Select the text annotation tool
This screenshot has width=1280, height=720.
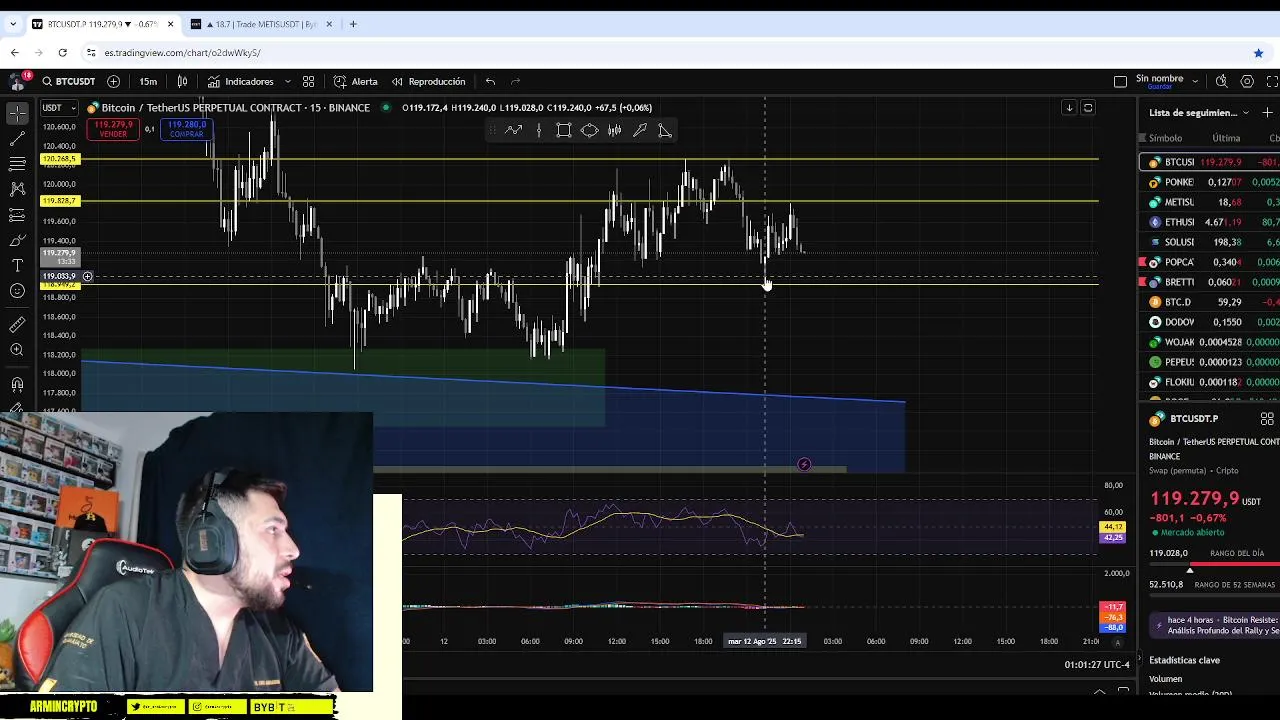click(17, 265)
